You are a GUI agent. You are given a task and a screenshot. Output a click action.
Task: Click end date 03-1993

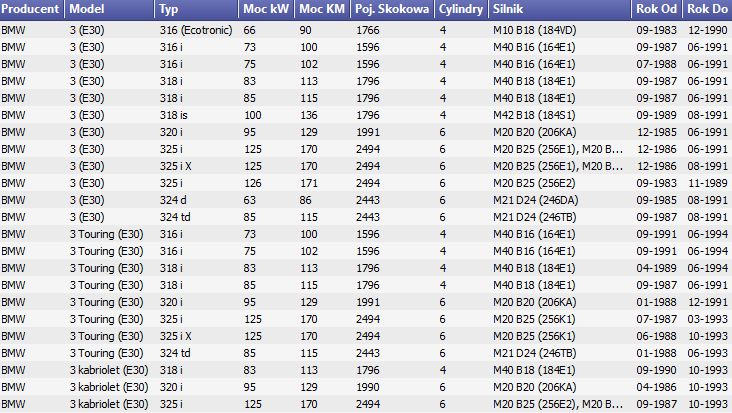pyautogui.click(x=707, y=319)
